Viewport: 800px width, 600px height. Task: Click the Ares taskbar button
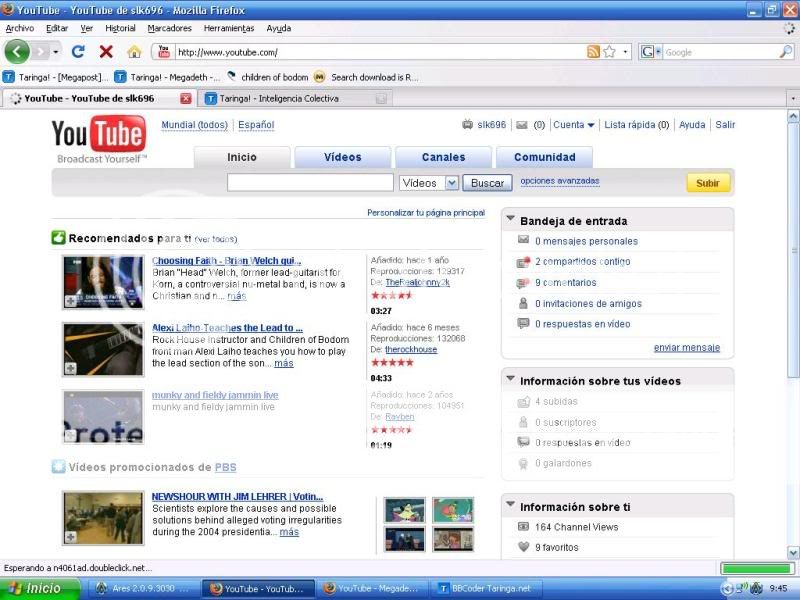[x=142, y=589]
